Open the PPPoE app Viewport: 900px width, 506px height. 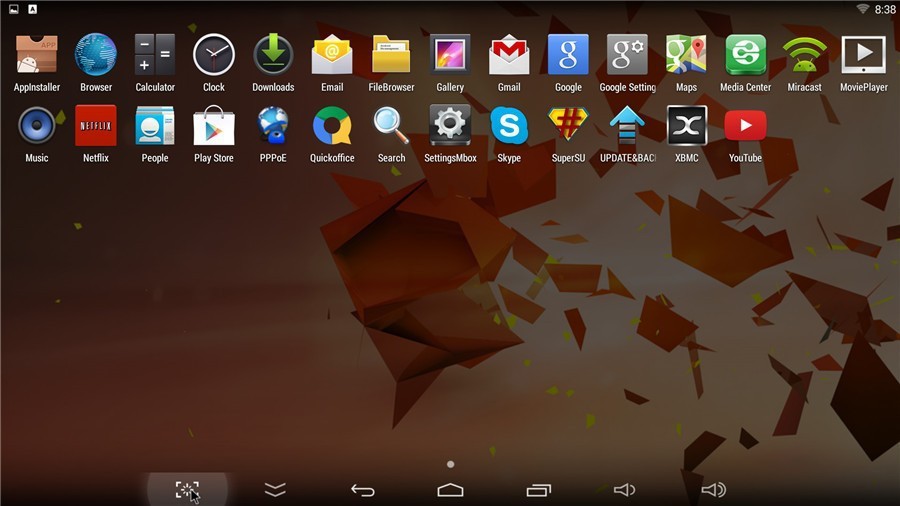click(273, 126)
